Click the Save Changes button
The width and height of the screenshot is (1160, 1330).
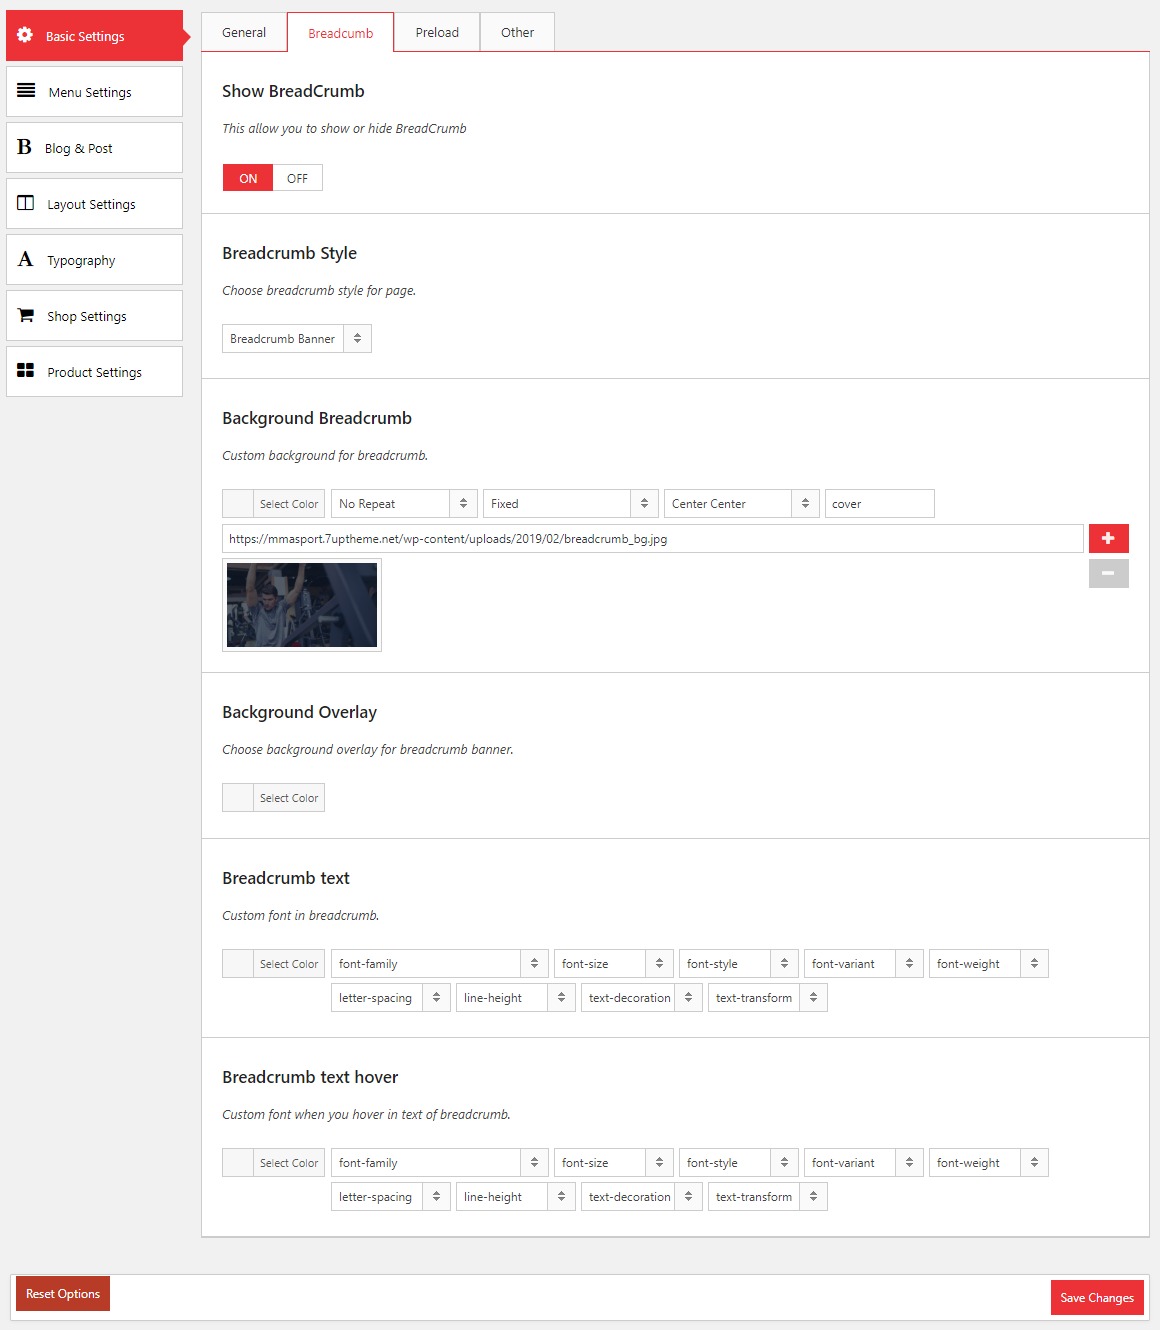(1097, 1297)
